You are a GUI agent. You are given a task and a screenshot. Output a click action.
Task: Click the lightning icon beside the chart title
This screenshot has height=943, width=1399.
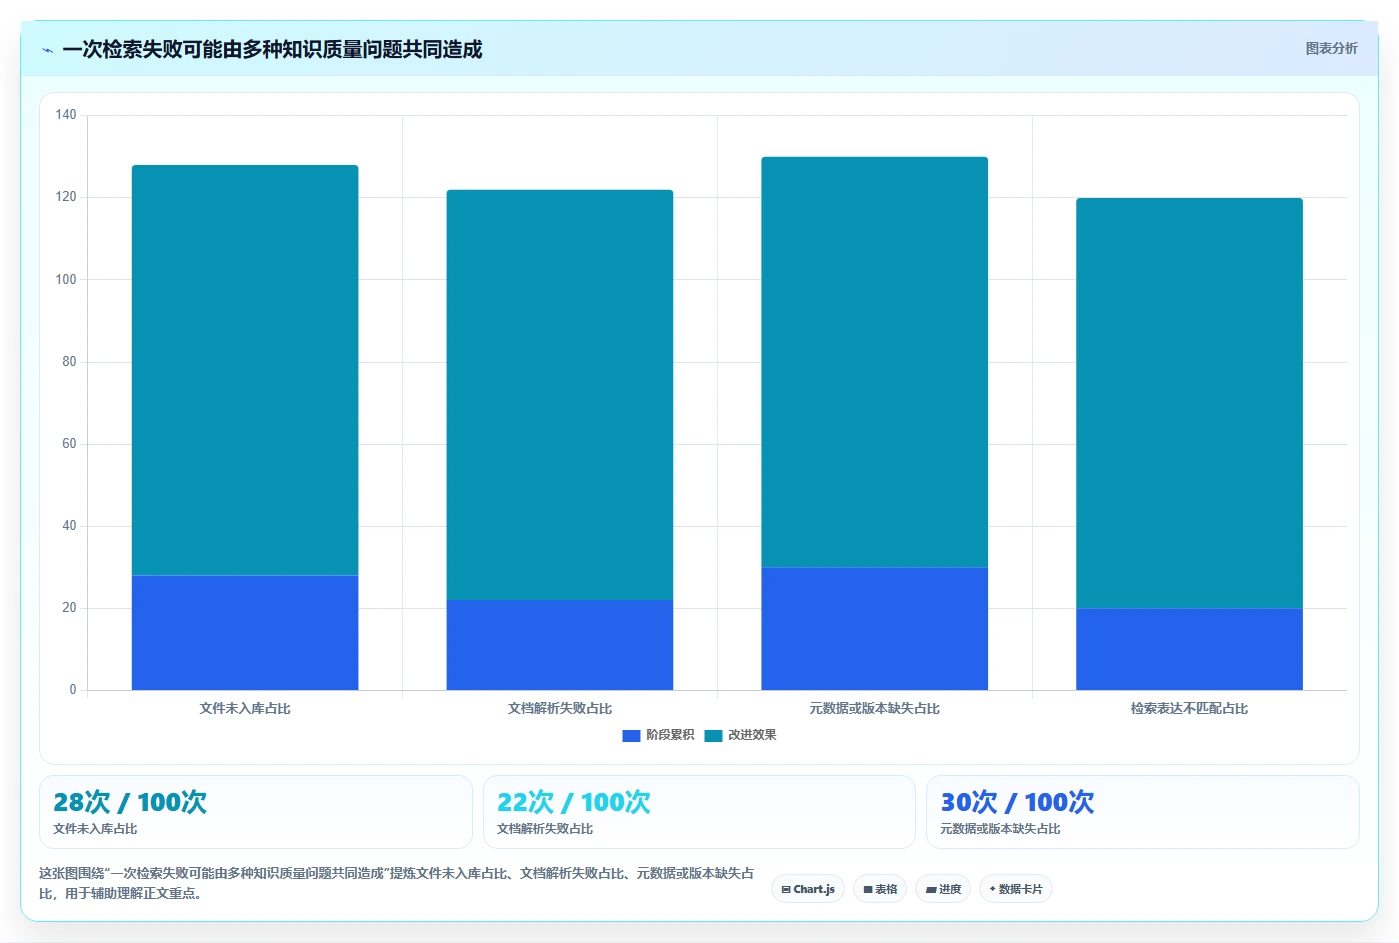tap(47, 50)
